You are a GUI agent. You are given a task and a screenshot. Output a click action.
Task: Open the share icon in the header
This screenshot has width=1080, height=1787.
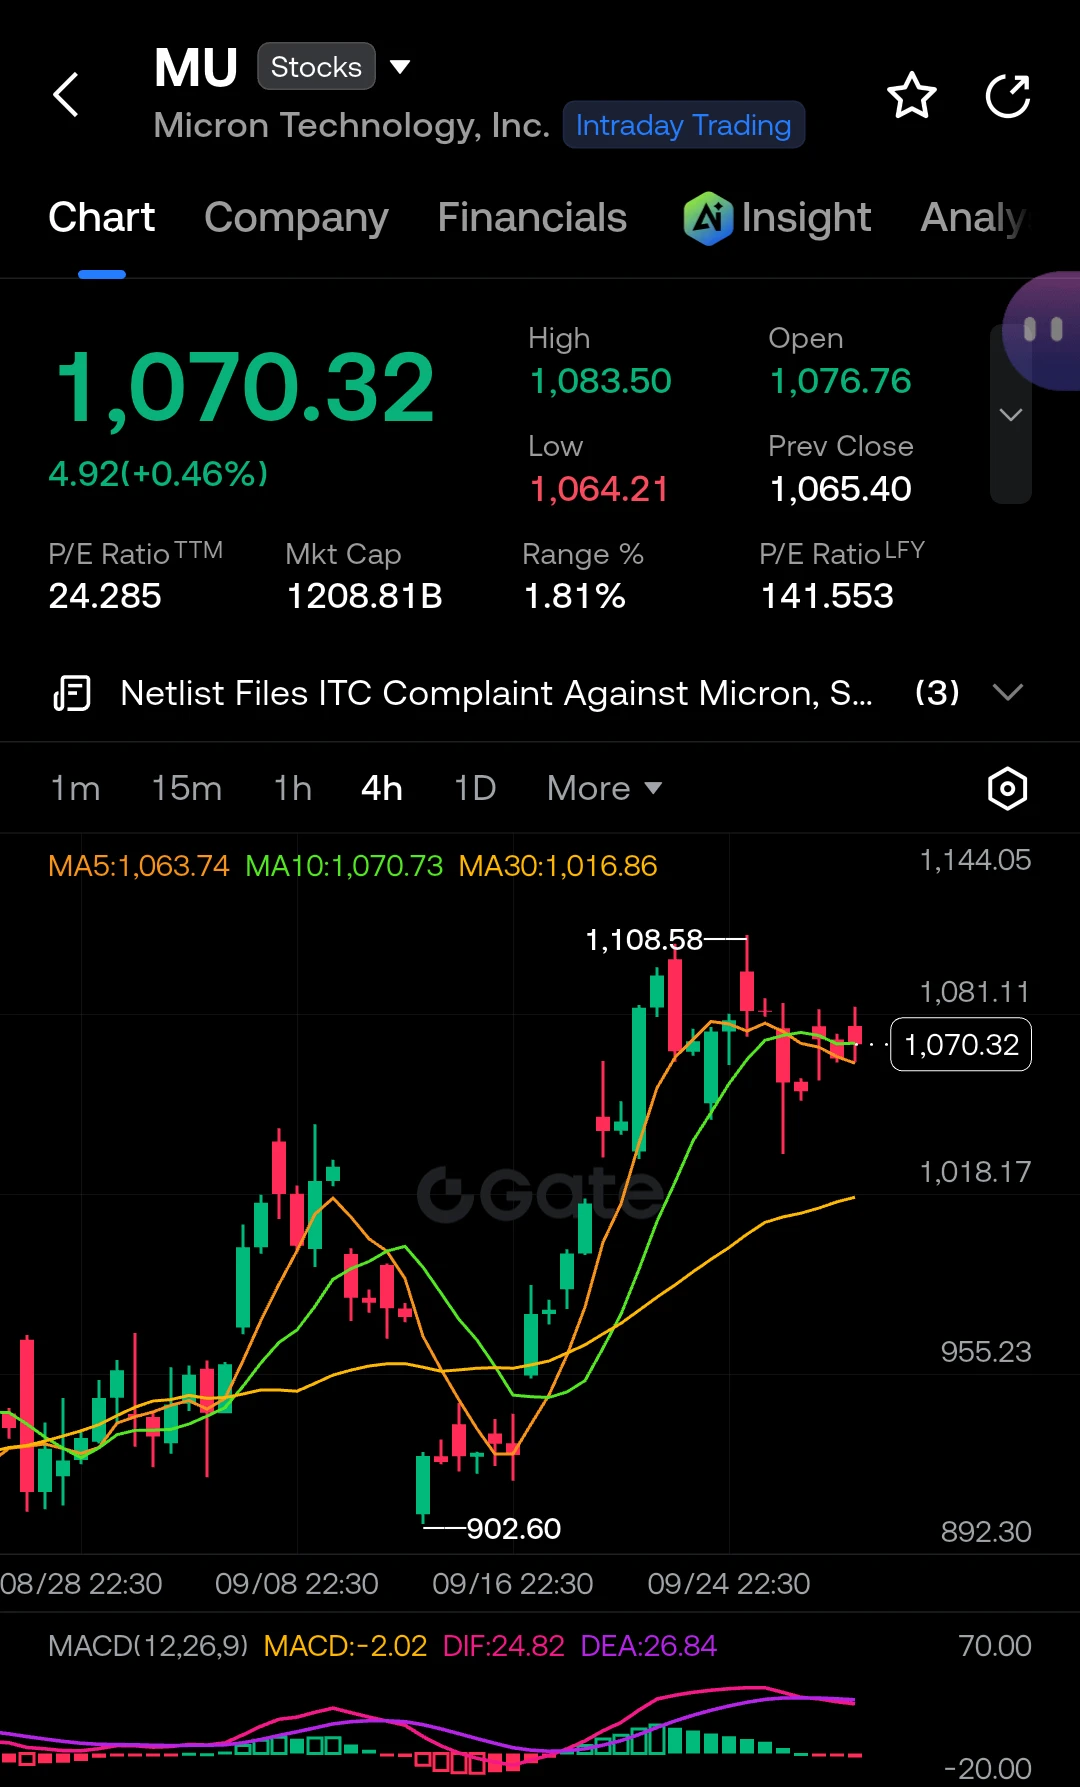pyautogui.click(x=1008, y=95)
